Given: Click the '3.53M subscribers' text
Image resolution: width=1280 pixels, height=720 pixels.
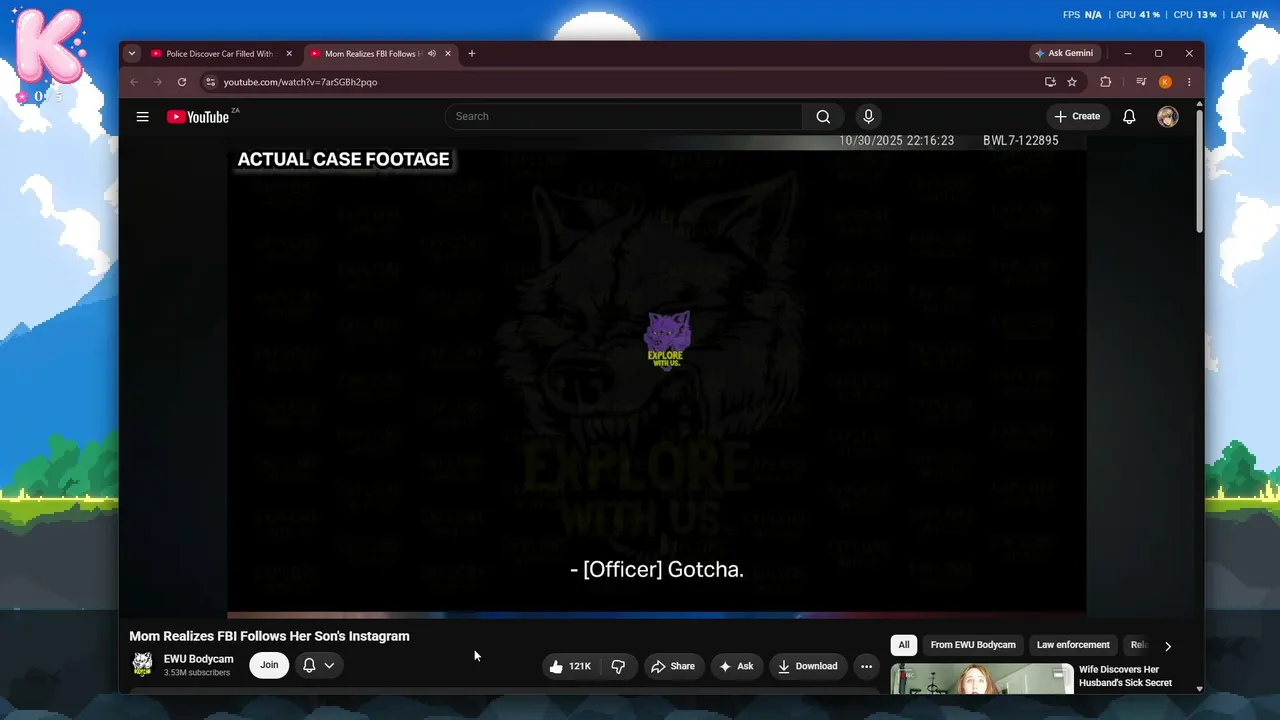Looking at the screenshot, I should pos(197,673).
